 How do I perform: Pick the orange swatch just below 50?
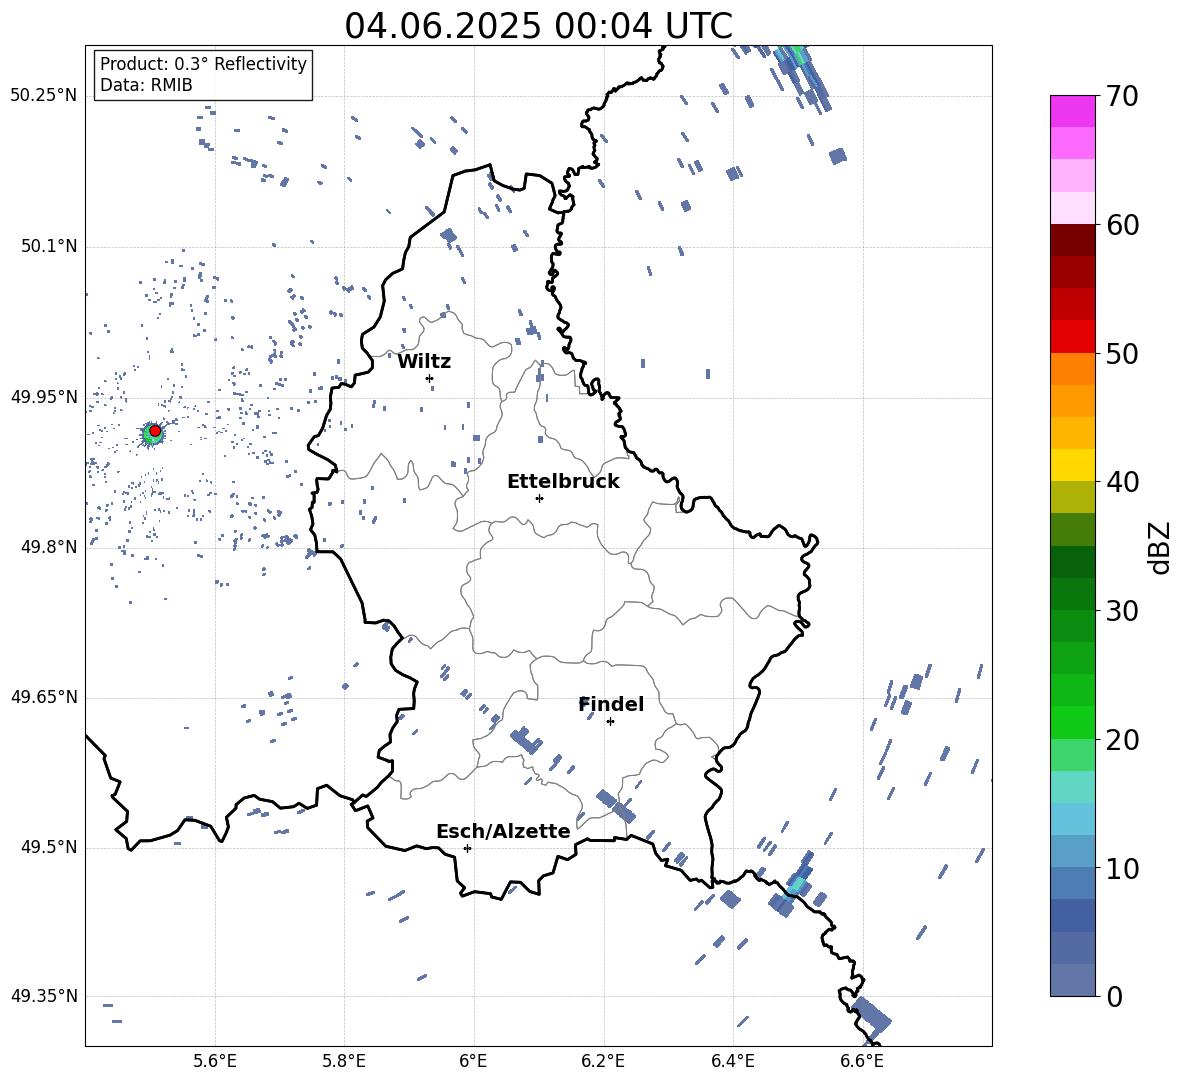(x=1072, y=369)
